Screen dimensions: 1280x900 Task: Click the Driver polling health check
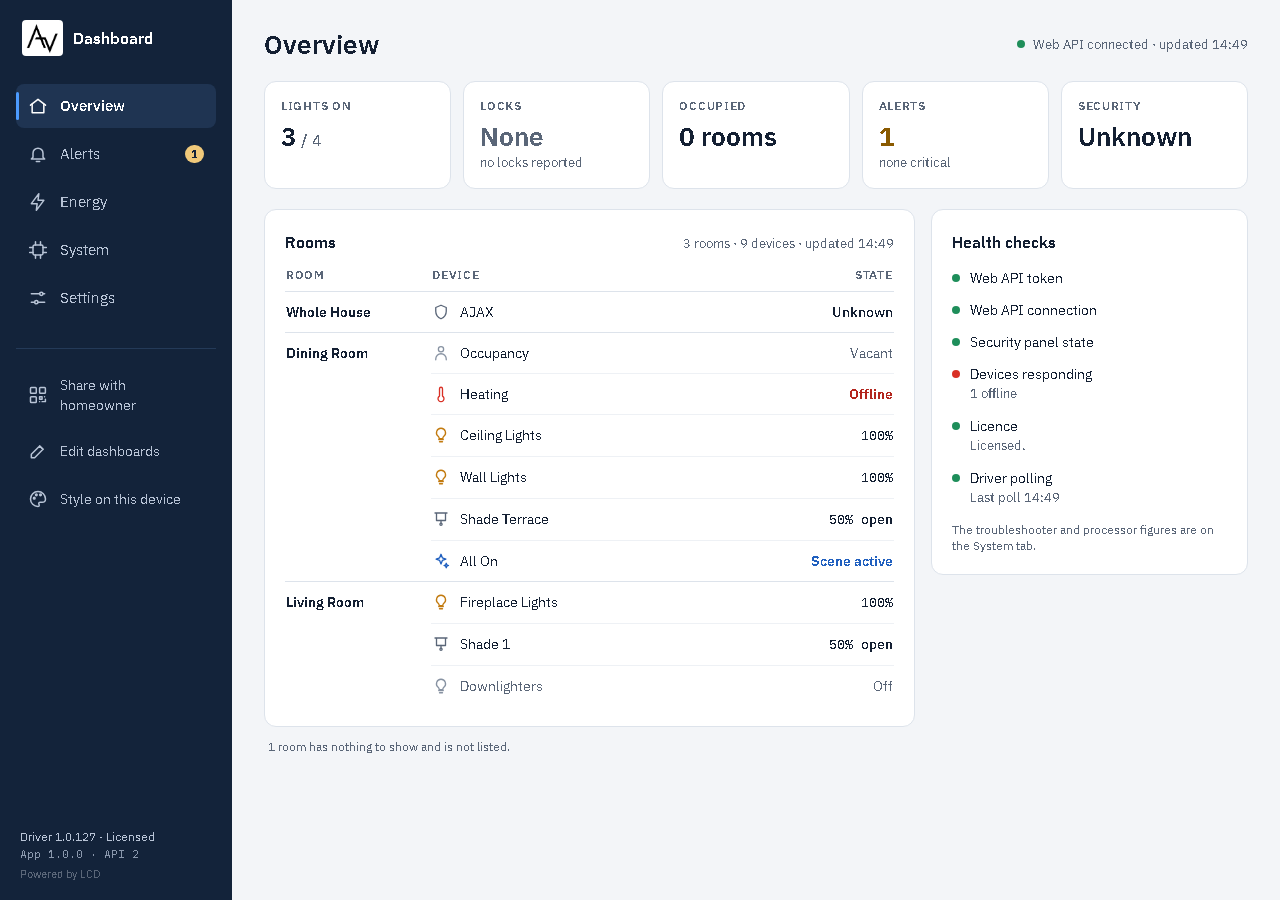point(1089,487)
